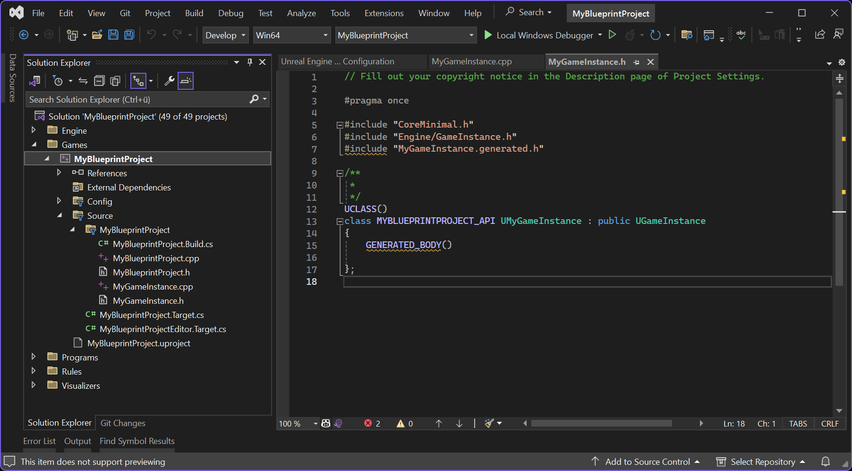Expand the Config folder
The image size is (852, 471).
59,201
